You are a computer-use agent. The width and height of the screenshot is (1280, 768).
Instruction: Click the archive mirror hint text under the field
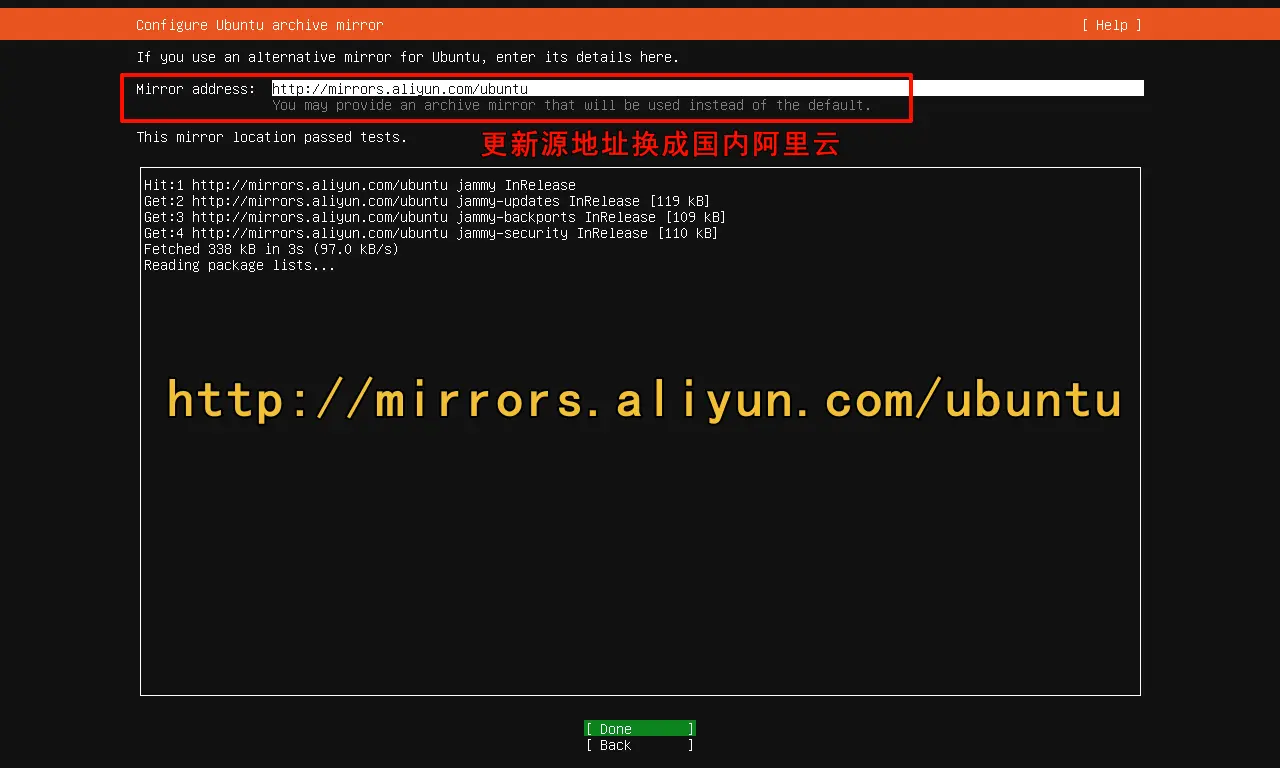point(572,105)
